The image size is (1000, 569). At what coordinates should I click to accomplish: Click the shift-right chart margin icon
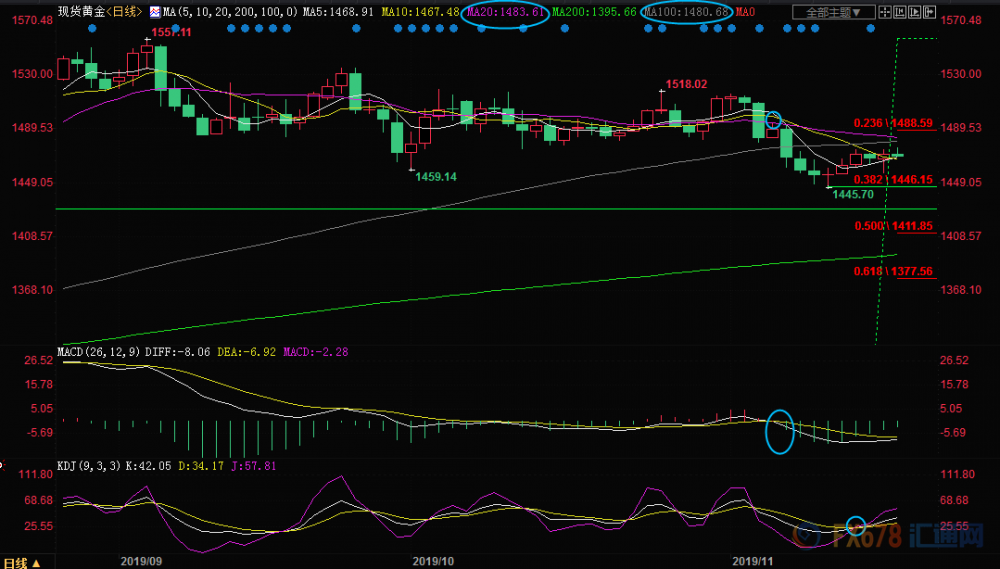(929, 11)
